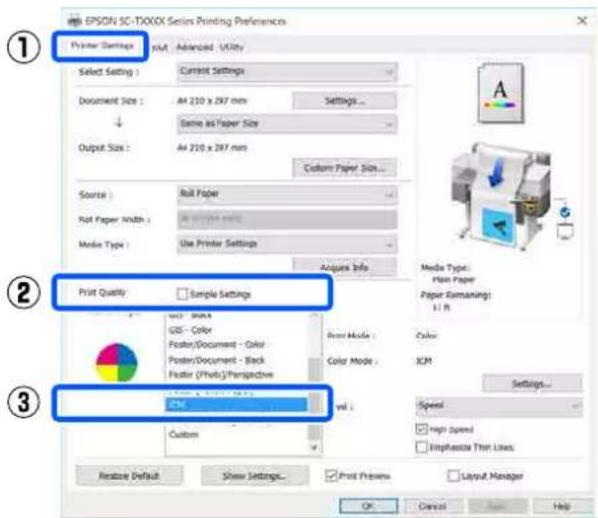
Task: Click the CMYK color wheel icon
Action: pos(116,362)
